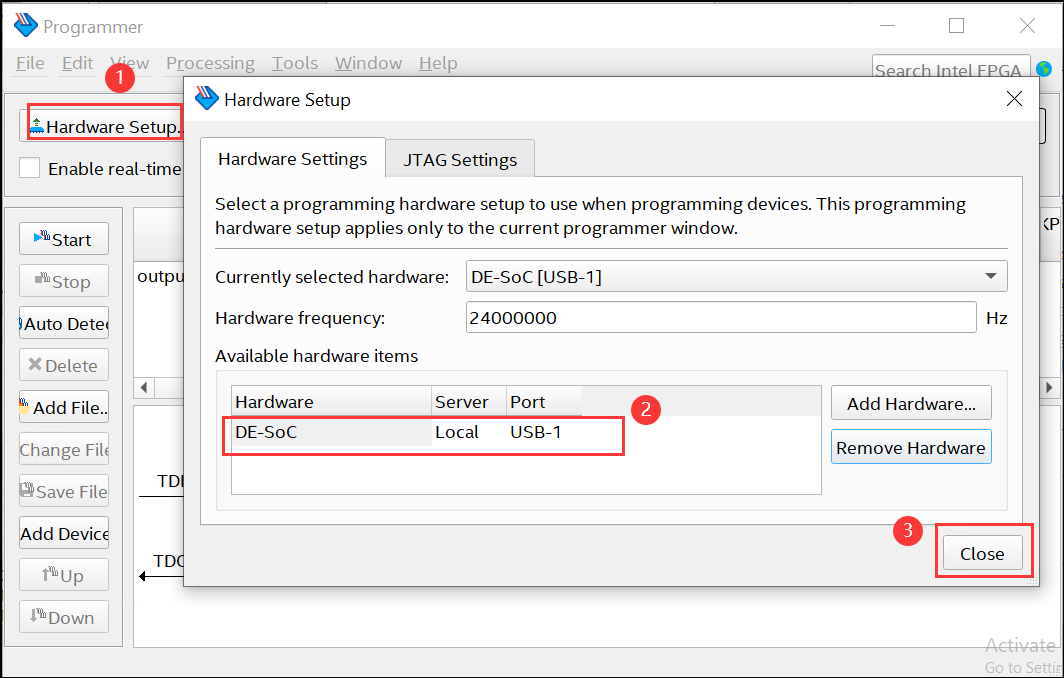This screenshot has width=1064, height=678.
Task: Enable real-time checkbox in Programmer
Action: [29, 168]
